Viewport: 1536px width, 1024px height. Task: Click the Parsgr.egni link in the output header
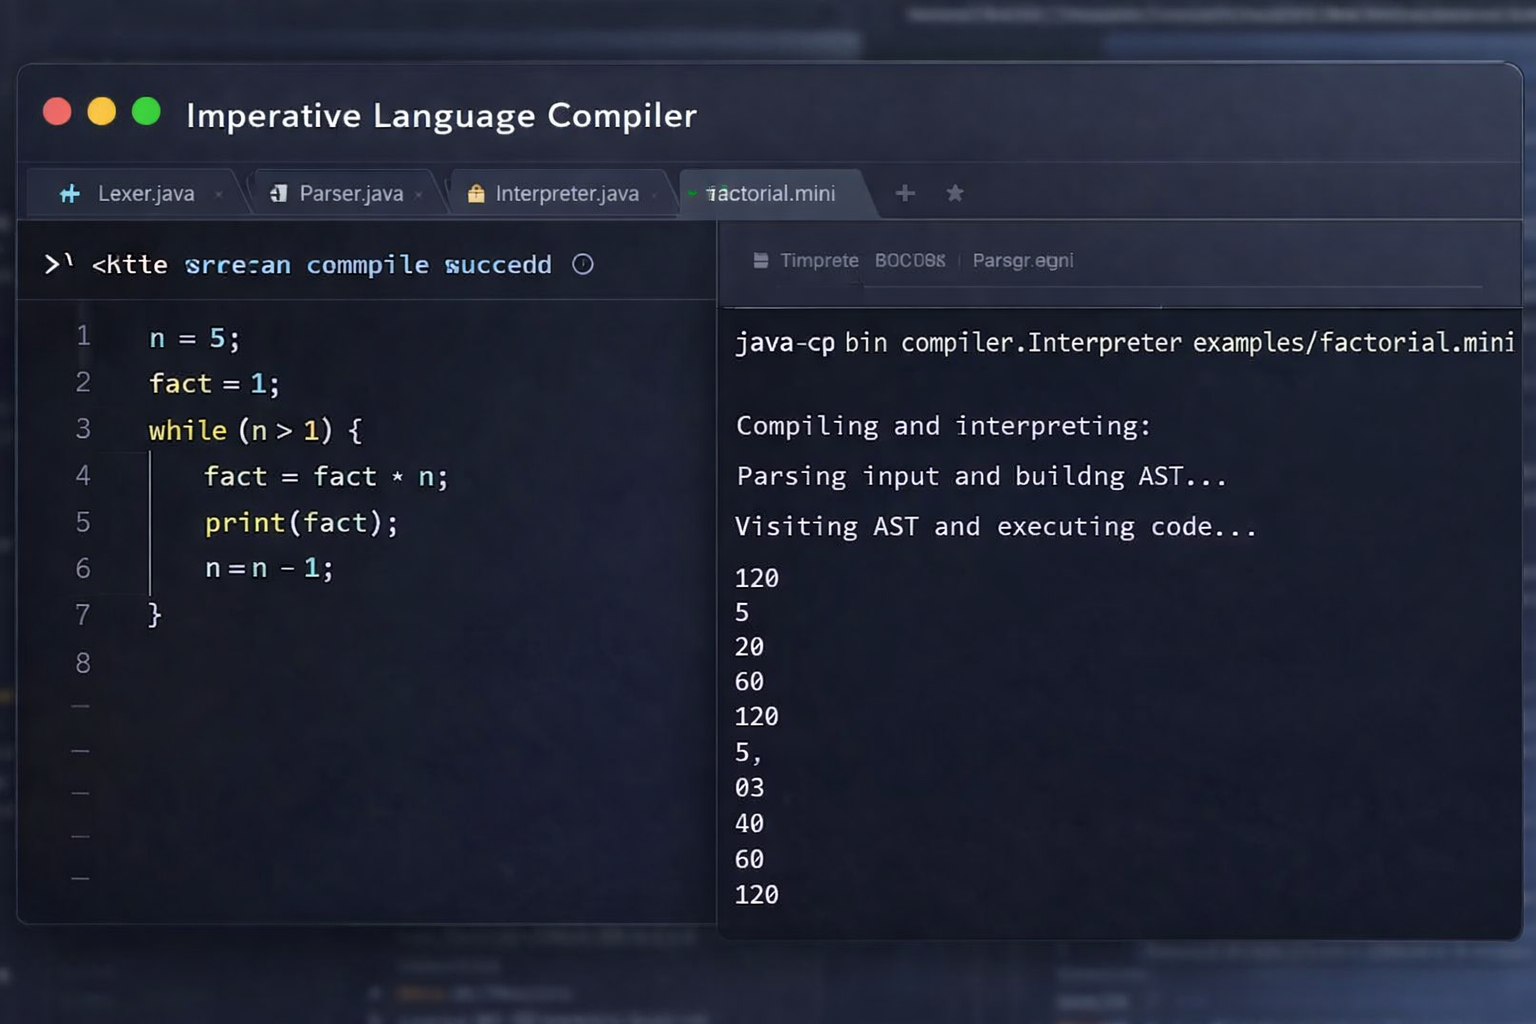1022,260
